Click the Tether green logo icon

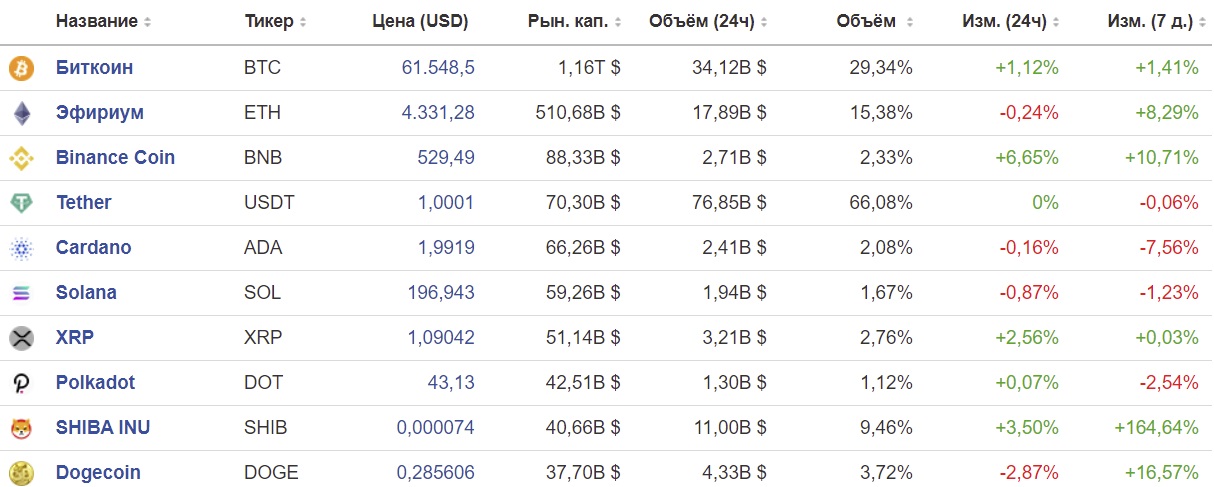click(21, 203)
